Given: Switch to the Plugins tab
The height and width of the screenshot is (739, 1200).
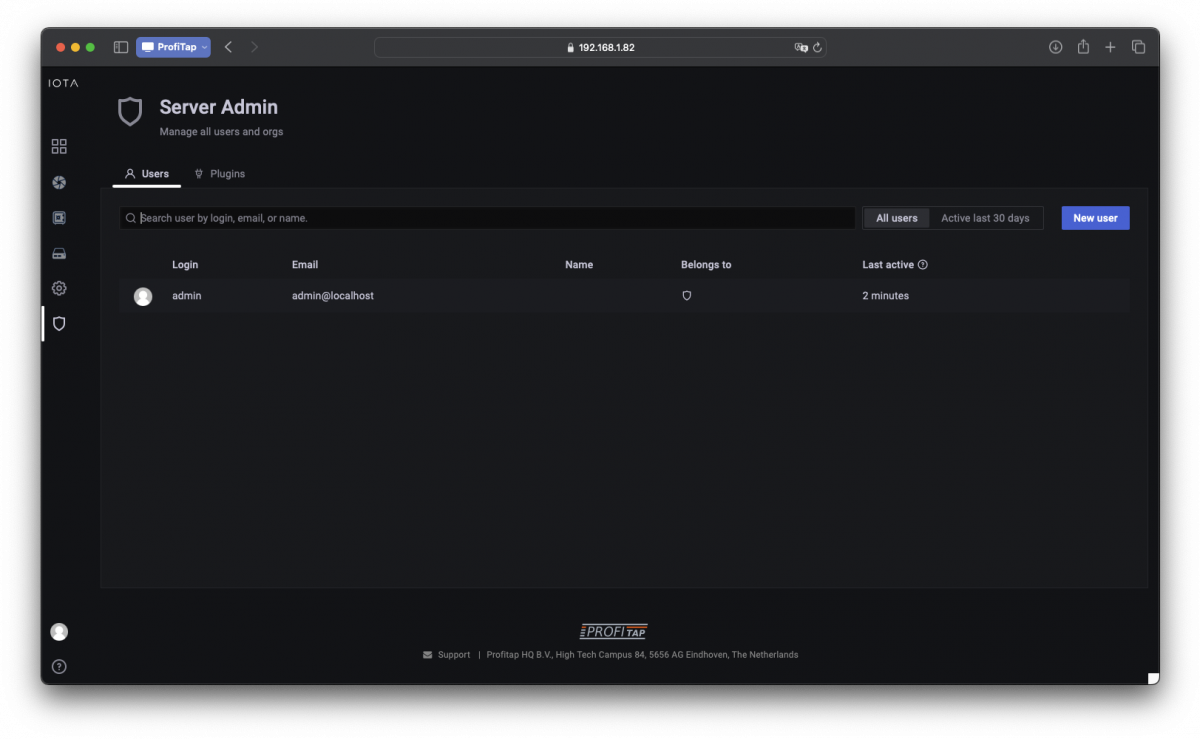Looking at the screenshot, I should click(219, 174).
